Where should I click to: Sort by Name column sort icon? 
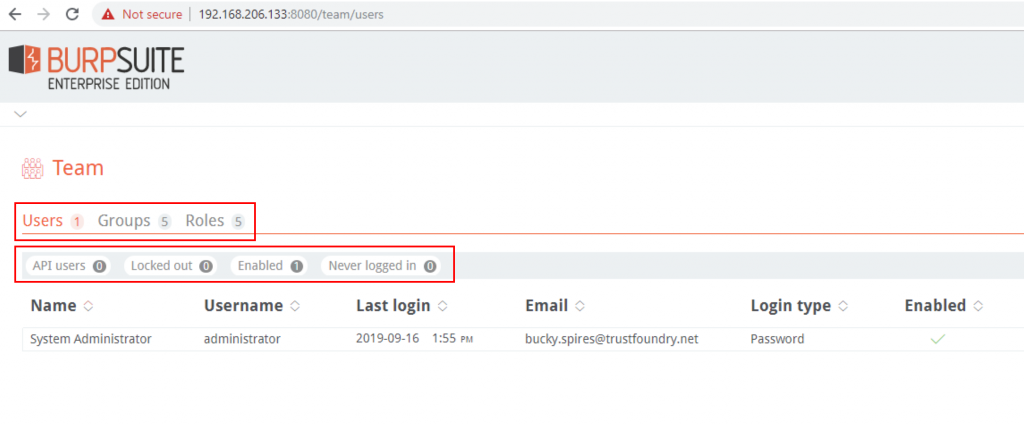point(88,306)
